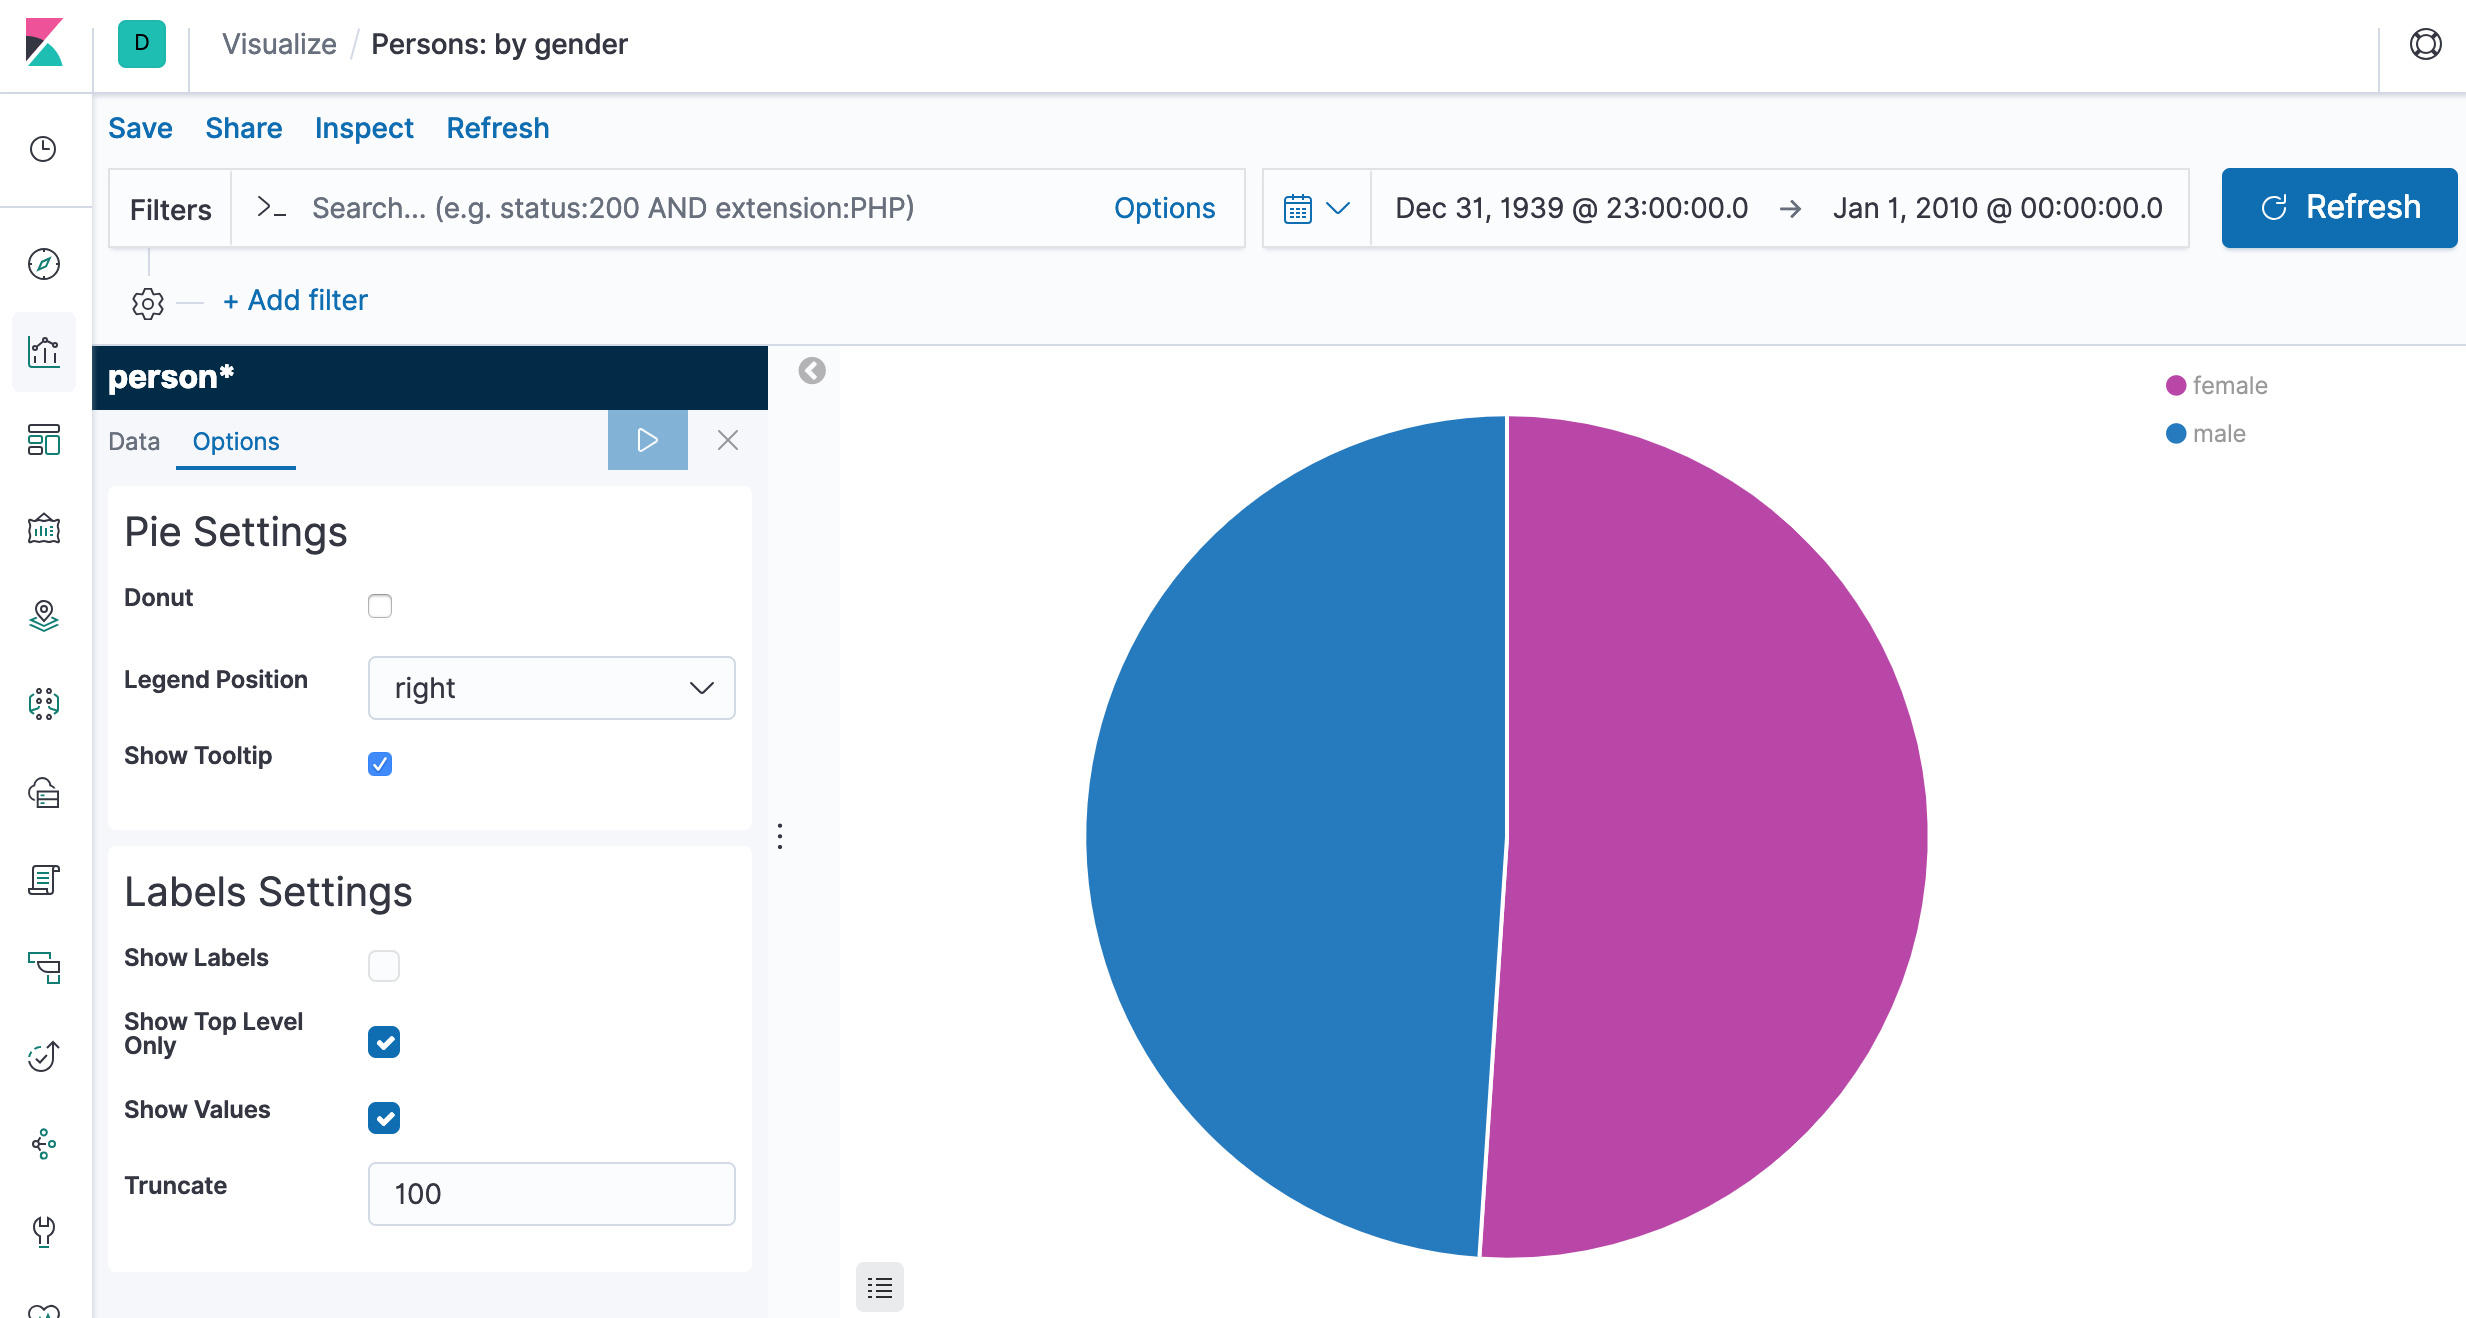Open the Recently Viewed clock icon
This screenshot has width=2466, height=1318.
[x=44, y=150]
